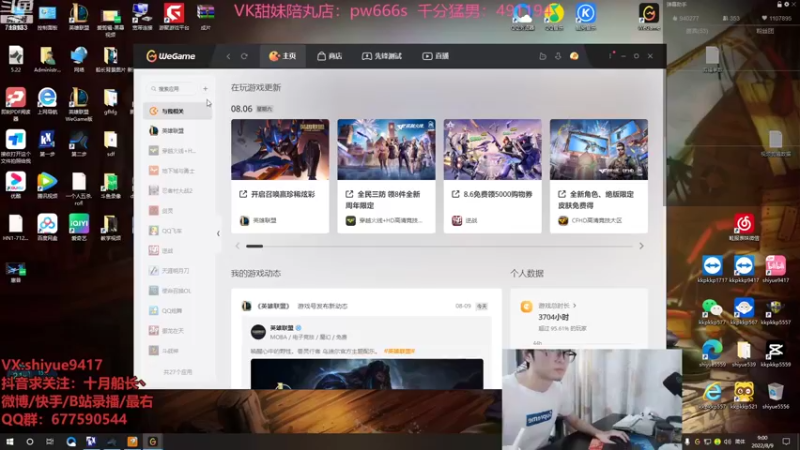This screenshot has width=800, height=450.
Task: Click the WeGame logo in the title bar
Action: pos(171,56)
